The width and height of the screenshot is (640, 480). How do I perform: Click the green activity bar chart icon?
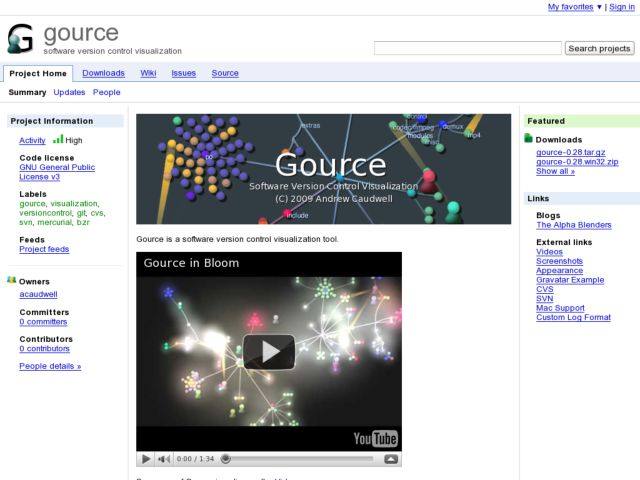(58, 140)
